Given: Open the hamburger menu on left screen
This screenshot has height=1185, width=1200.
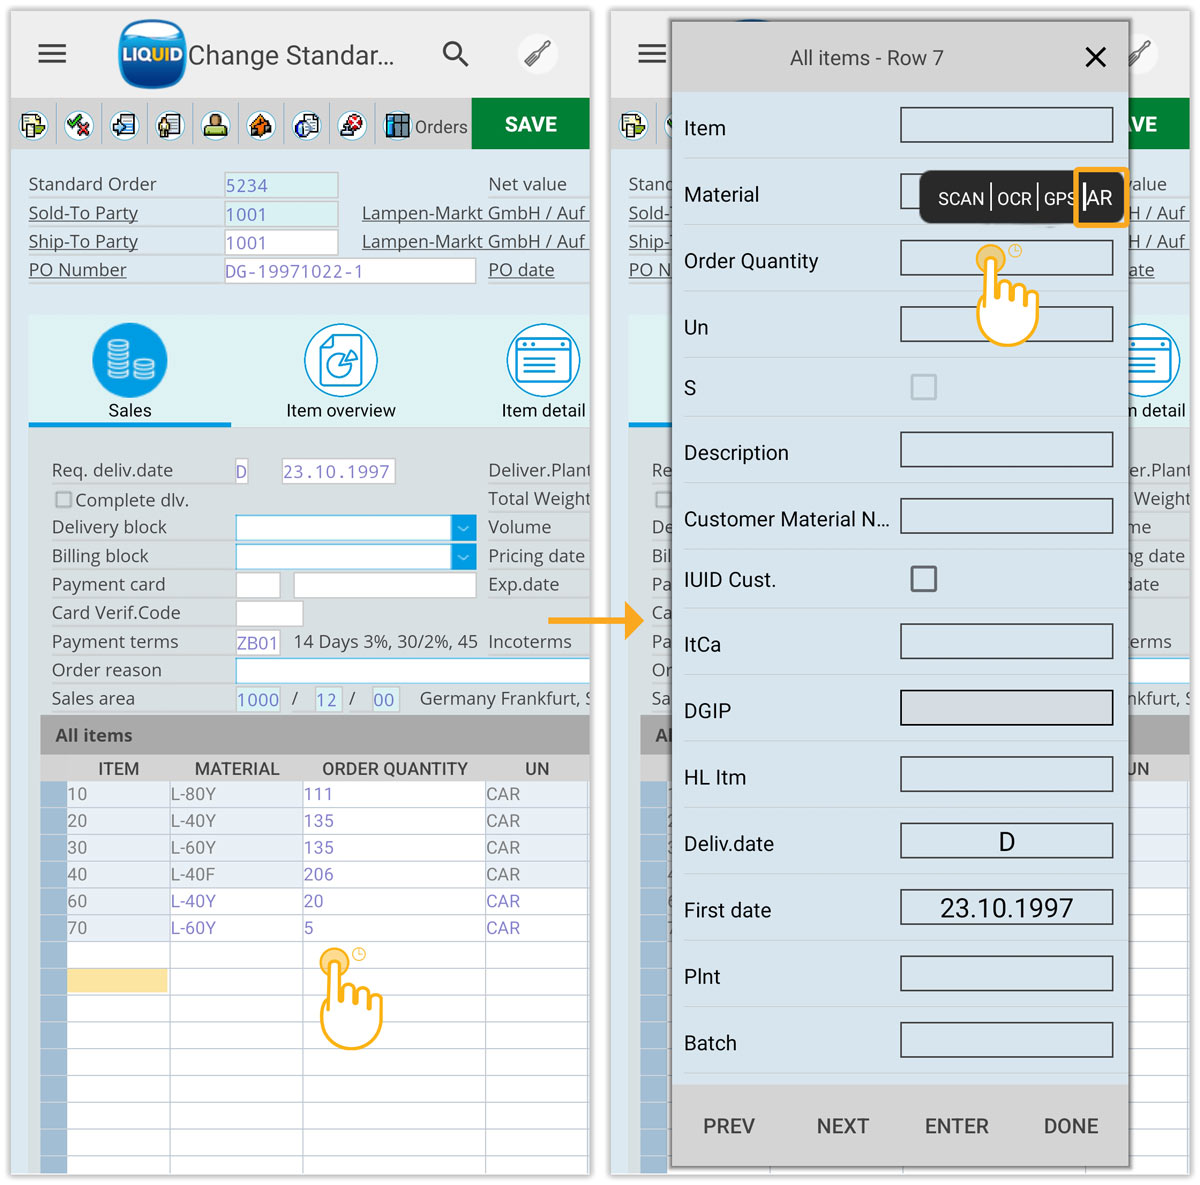Looking at the screenshot, I should (52, 54).
